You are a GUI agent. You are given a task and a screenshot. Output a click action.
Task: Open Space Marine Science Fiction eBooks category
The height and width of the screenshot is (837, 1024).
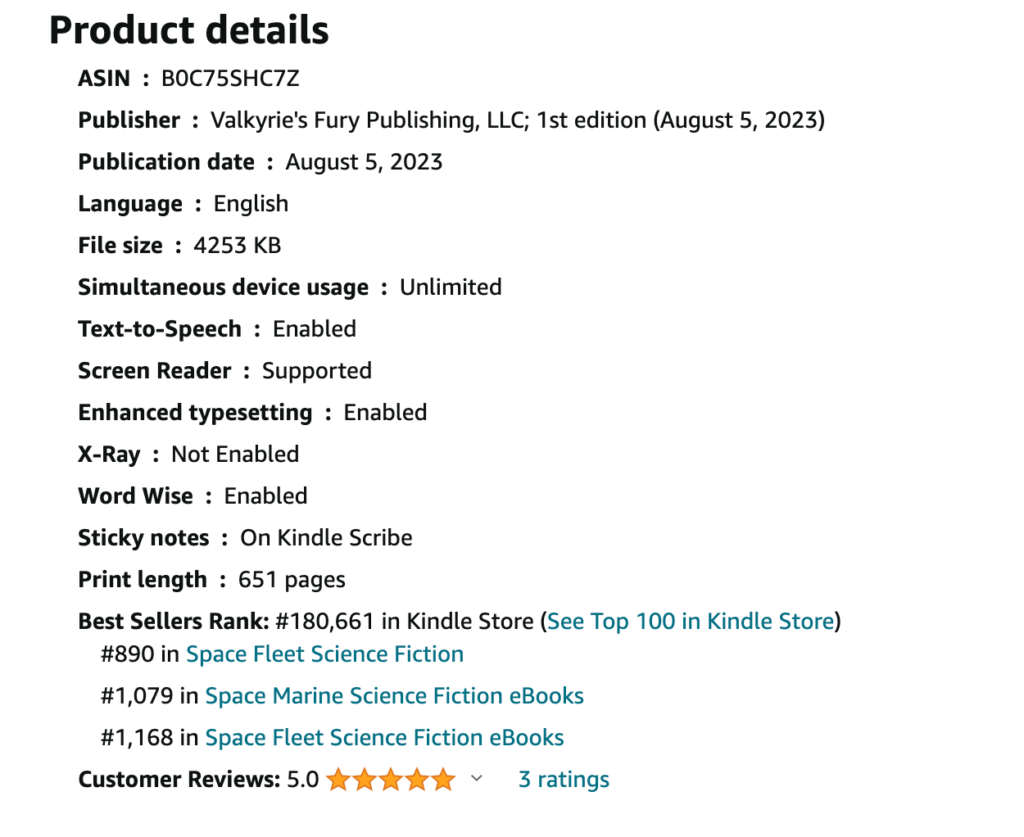click(x=394, y=696)
